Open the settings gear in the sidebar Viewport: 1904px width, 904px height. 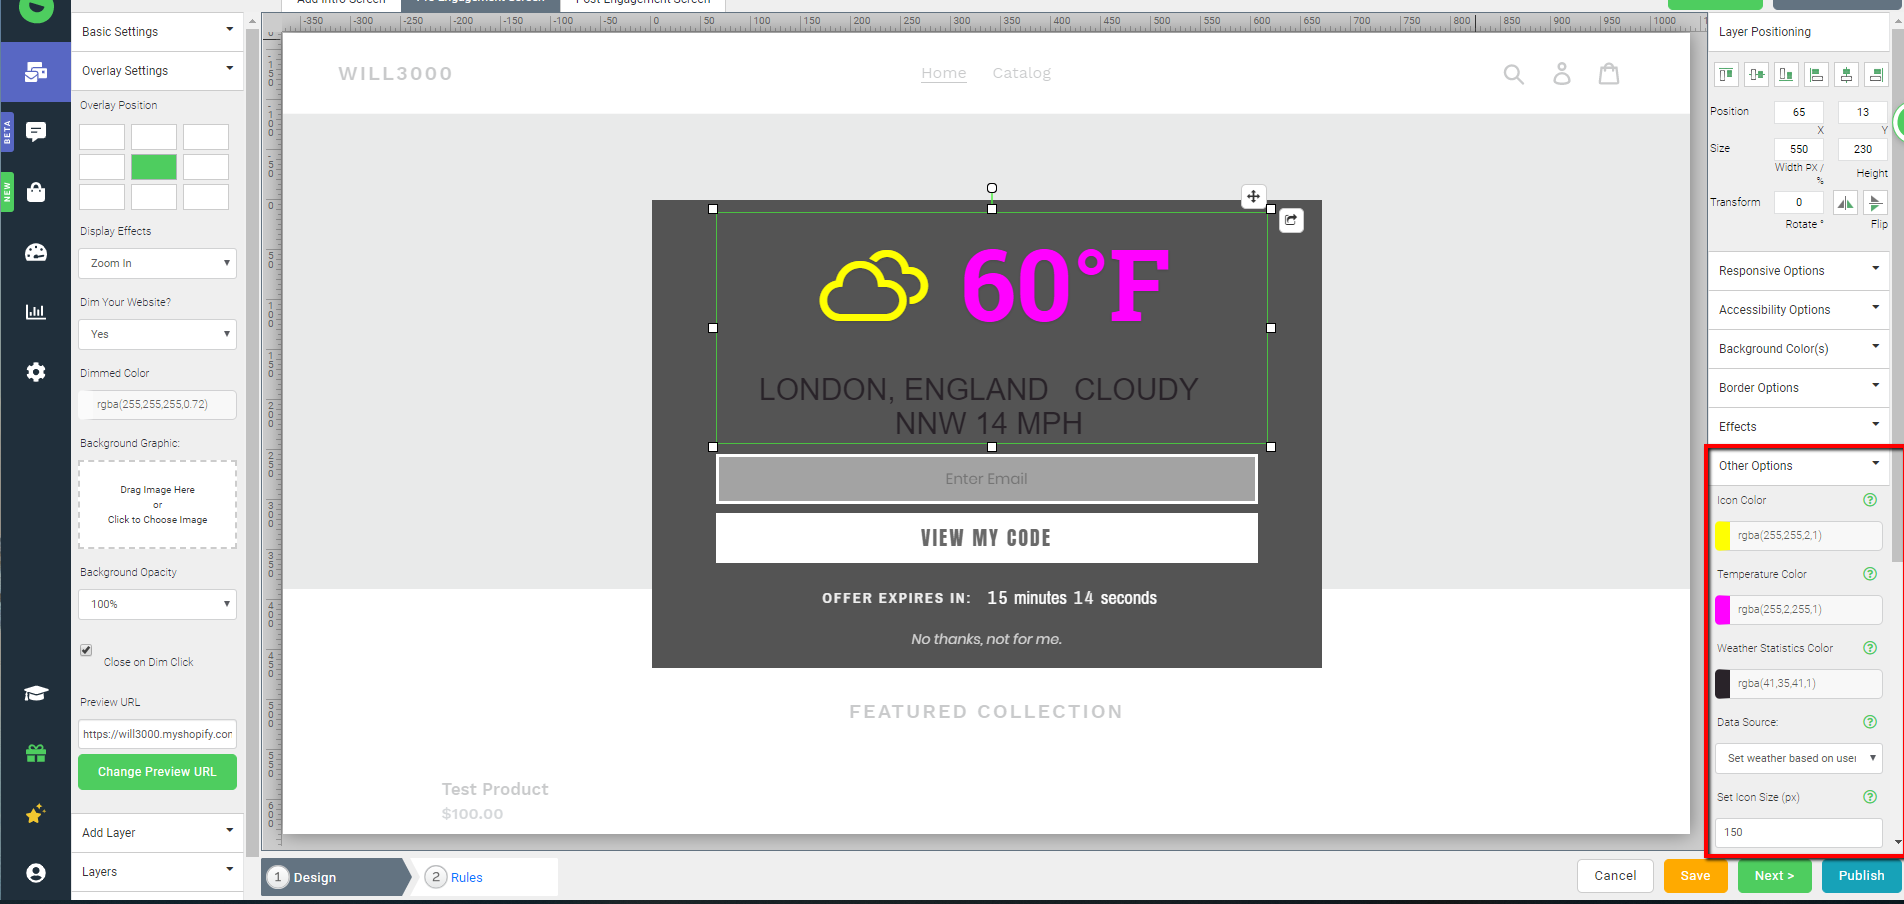[x=35, y=372]
